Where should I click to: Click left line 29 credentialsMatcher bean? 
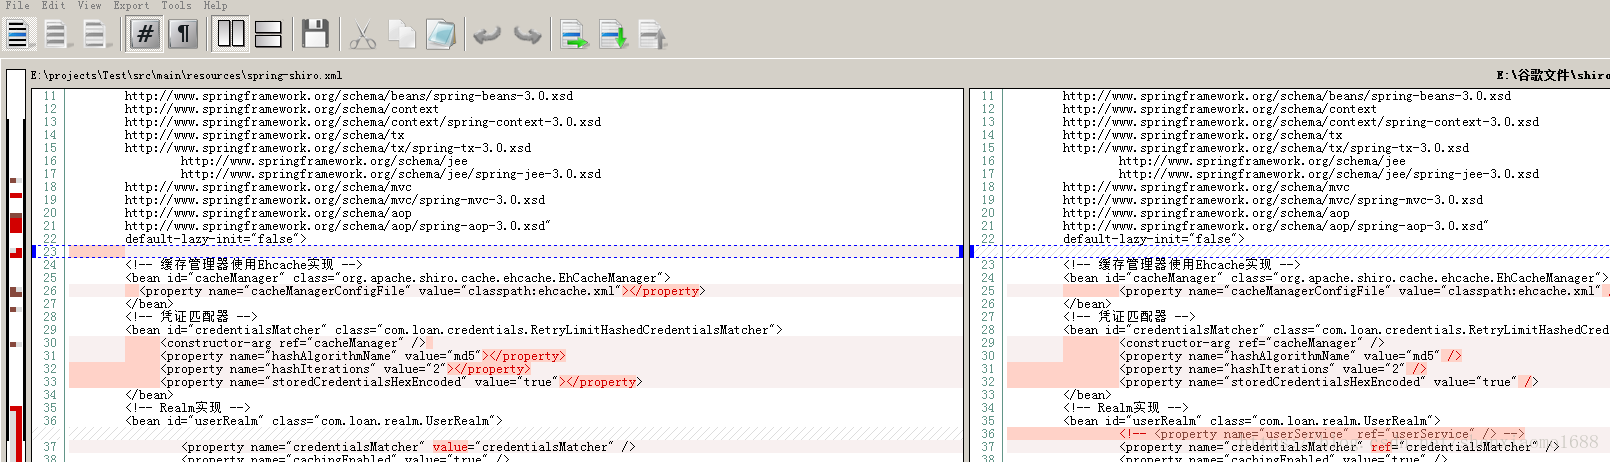tap(454, 330)
